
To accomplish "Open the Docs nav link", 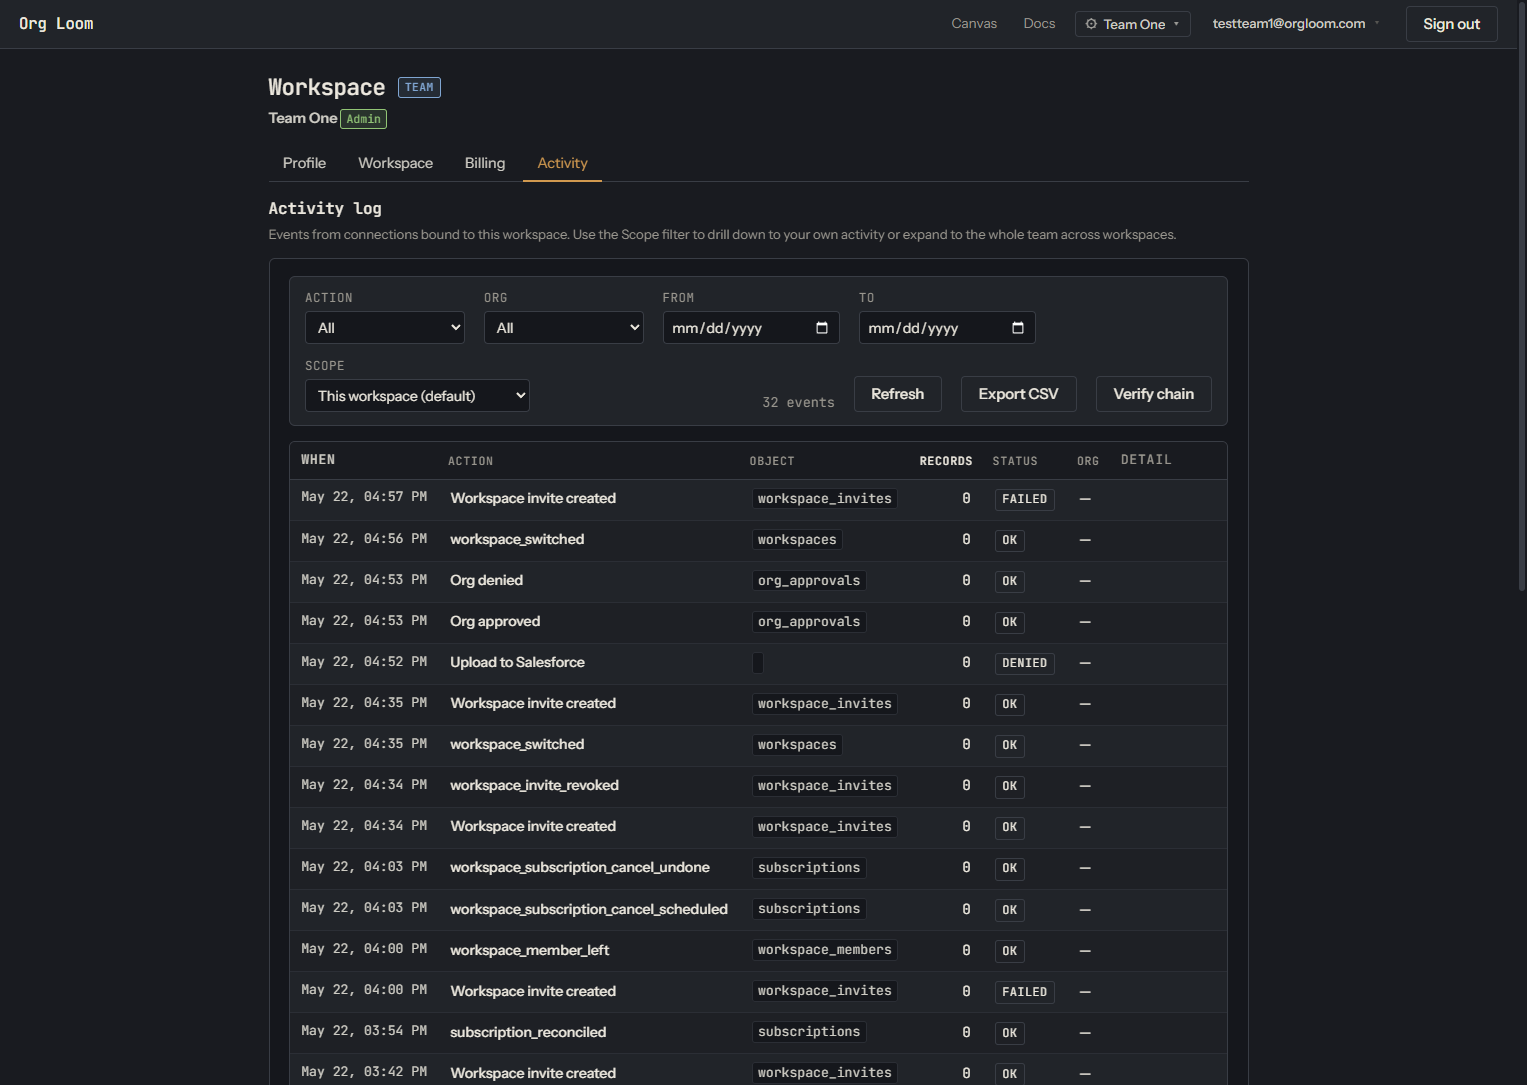I will [x=1039, y=24].
